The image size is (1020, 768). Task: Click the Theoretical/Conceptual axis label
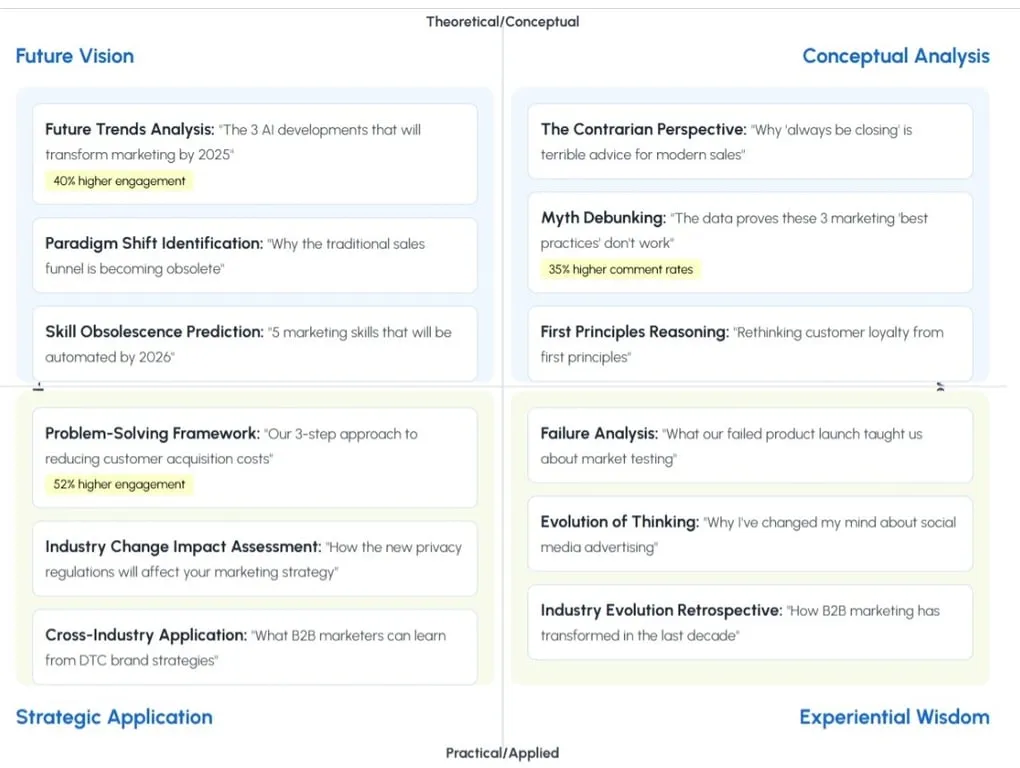[502, 21]
